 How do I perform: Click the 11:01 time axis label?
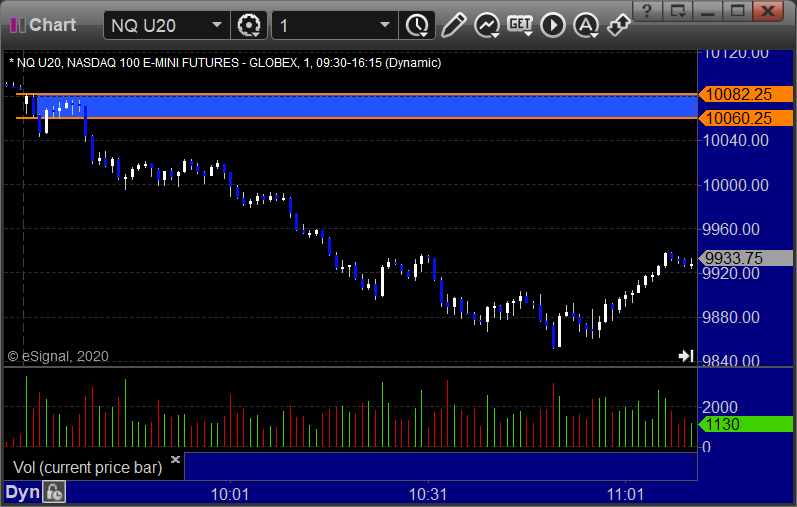coord(625,494)
